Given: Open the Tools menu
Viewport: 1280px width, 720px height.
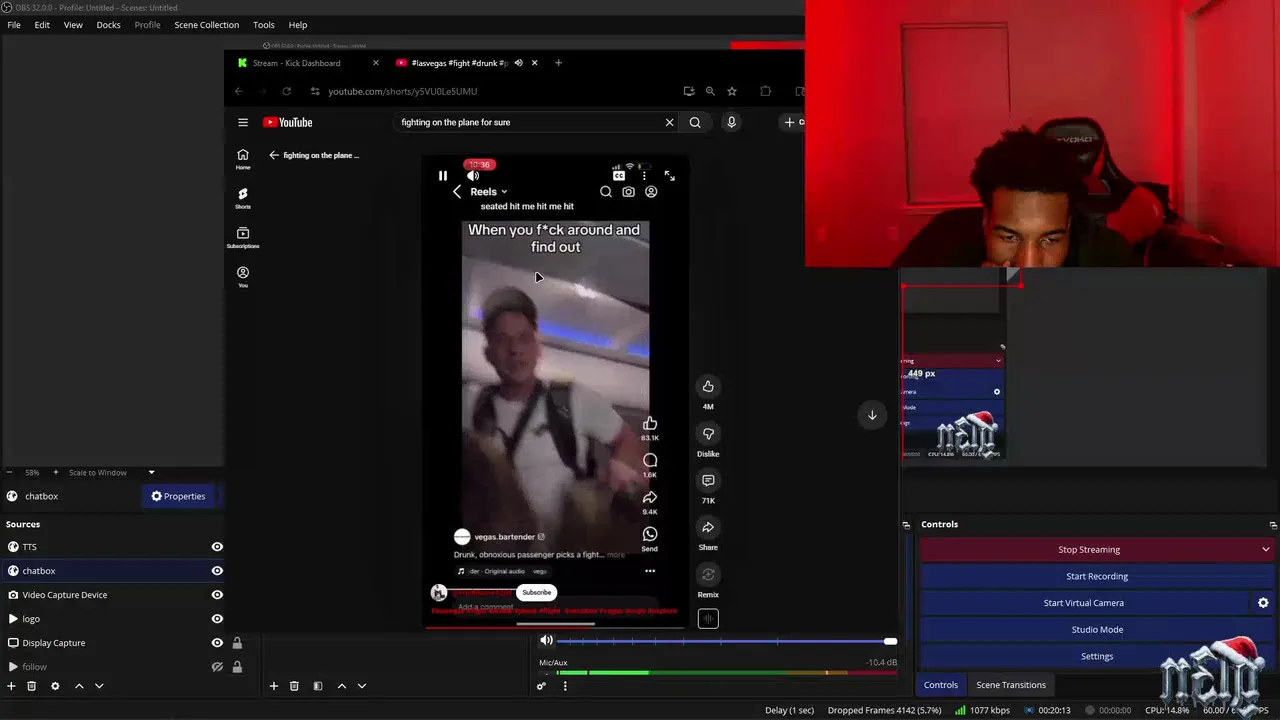Looking at the screenshot, I should 264,25.
